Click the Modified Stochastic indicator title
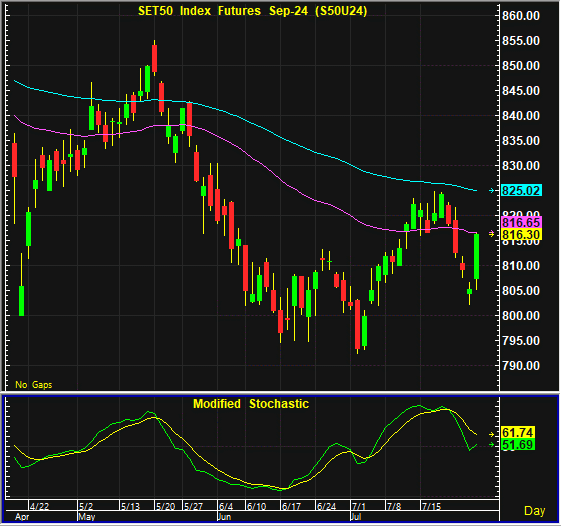Image resolution: width=561 pixels, height=526 pixels. pyautogui.click(x=251, y=404)
